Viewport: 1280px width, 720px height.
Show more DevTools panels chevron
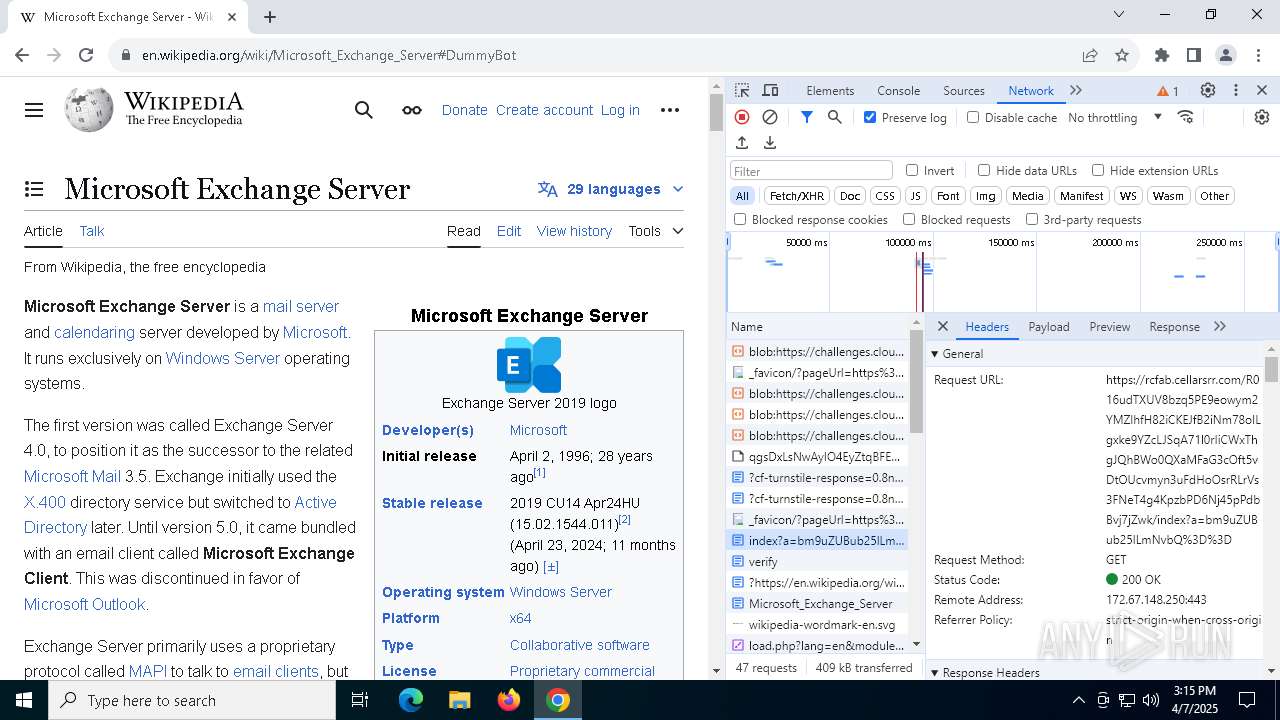pyautogui.click(x=1076, y=90)
